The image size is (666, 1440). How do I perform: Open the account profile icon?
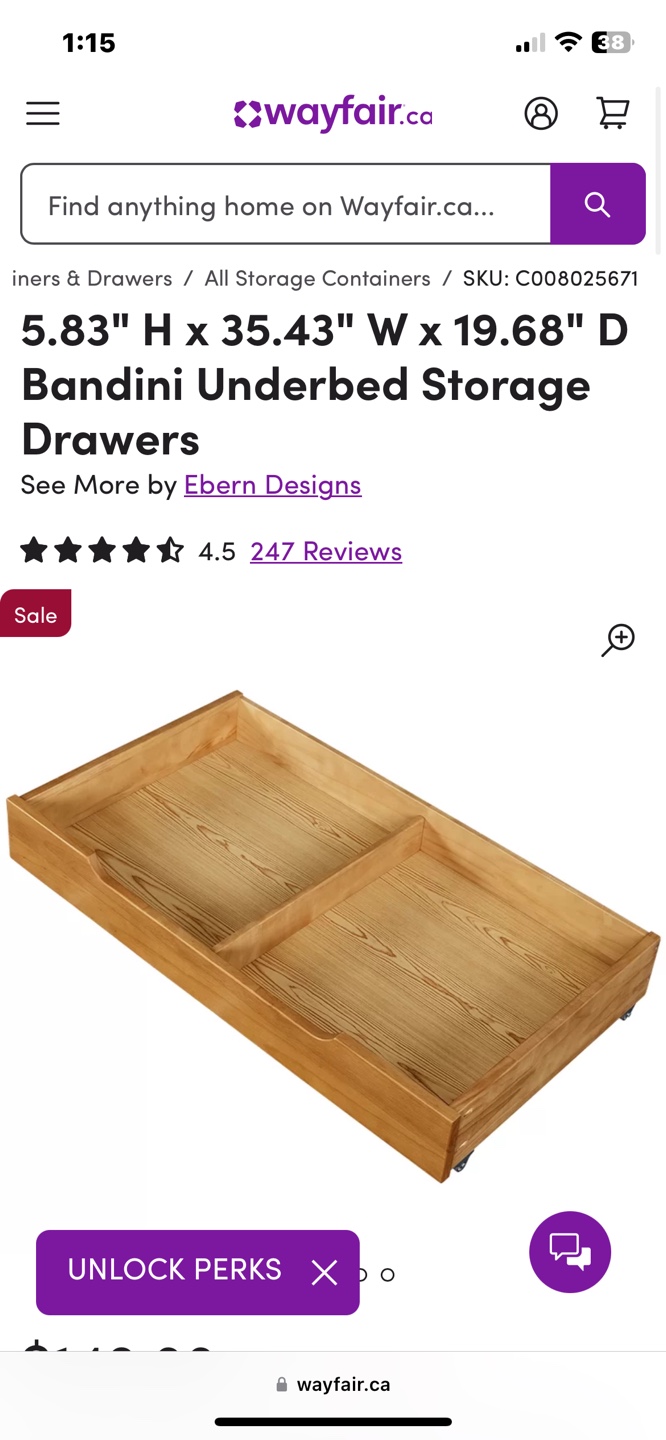(541, 113)
